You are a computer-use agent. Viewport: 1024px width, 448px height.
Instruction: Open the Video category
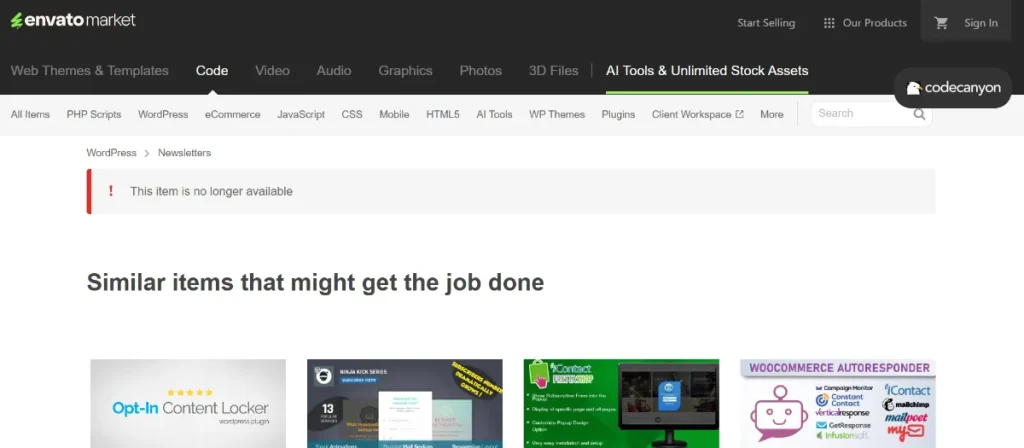(272, 71)
